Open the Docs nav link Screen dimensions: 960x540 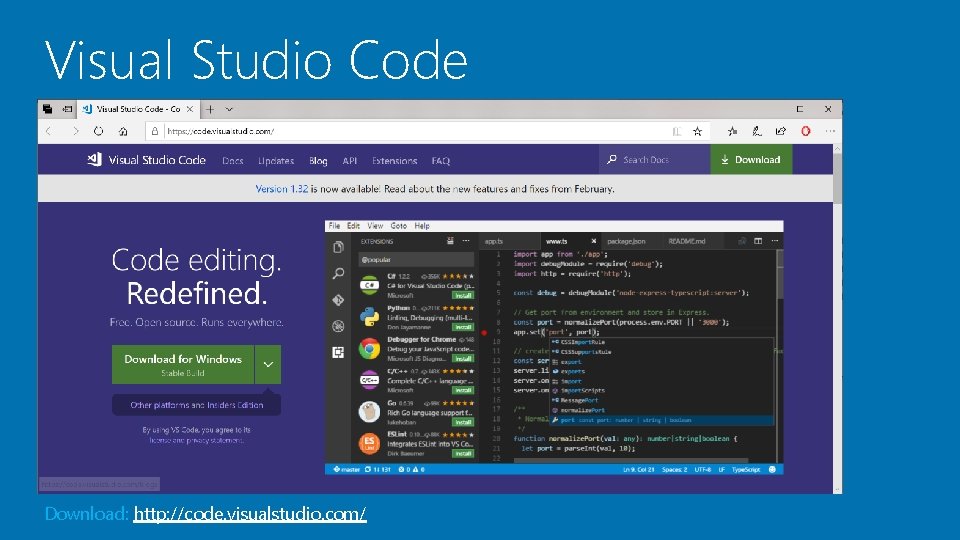click(x=233, y=160)
